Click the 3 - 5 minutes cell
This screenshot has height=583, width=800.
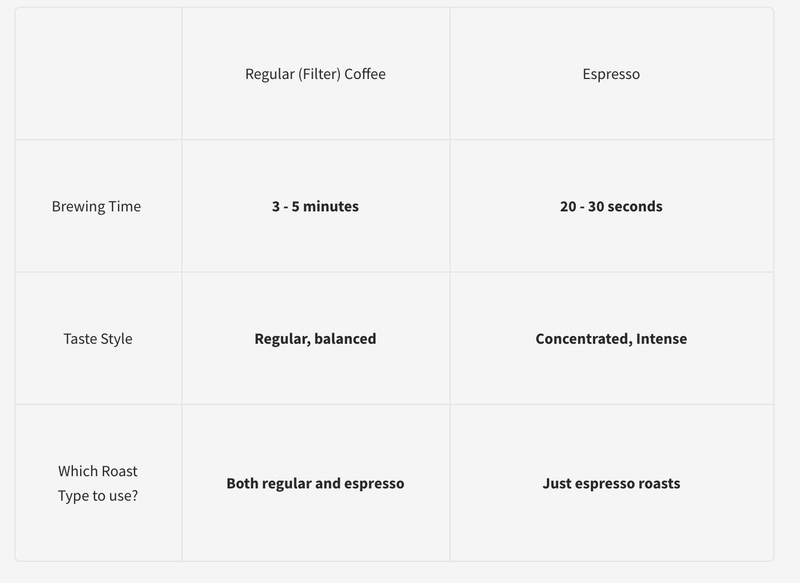315,207
